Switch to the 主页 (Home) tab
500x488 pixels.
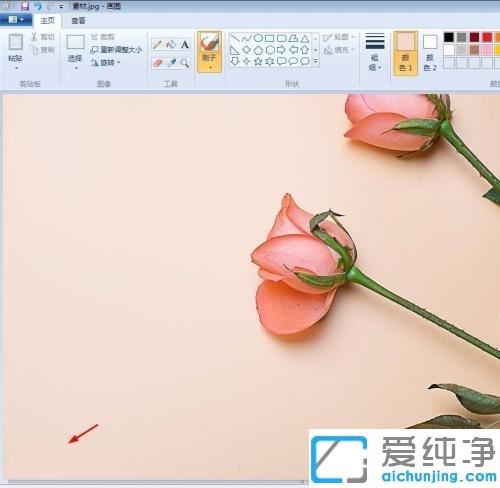point(48,21)
